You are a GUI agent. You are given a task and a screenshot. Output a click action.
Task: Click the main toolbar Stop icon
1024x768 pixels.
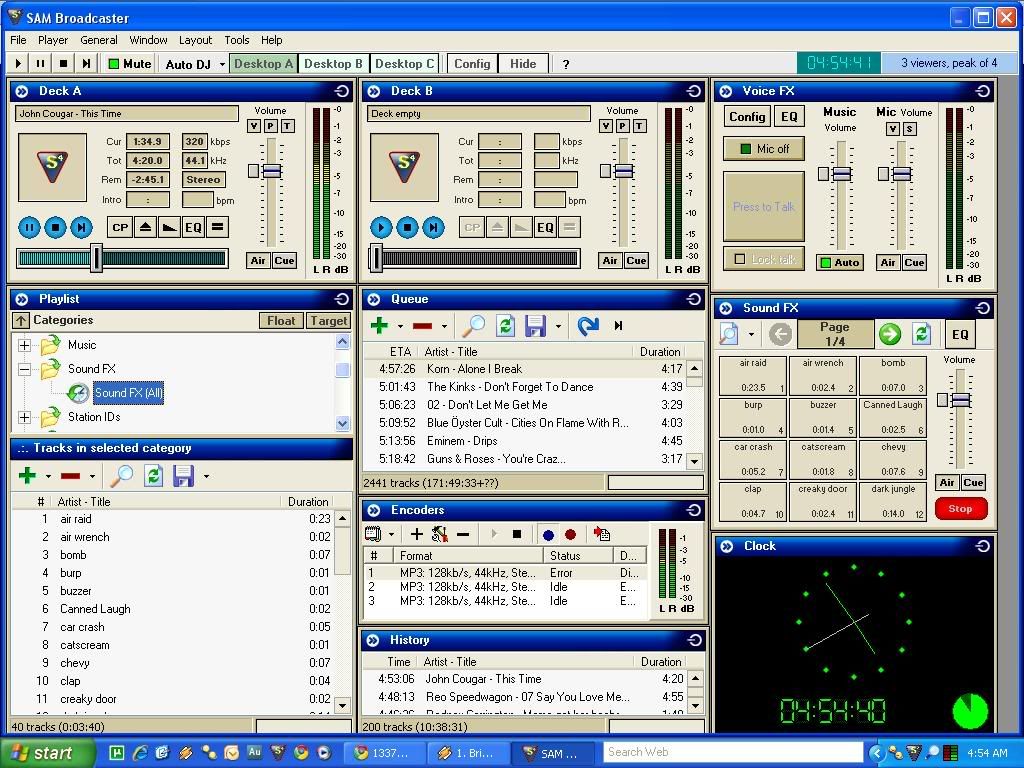click(63, 63)
